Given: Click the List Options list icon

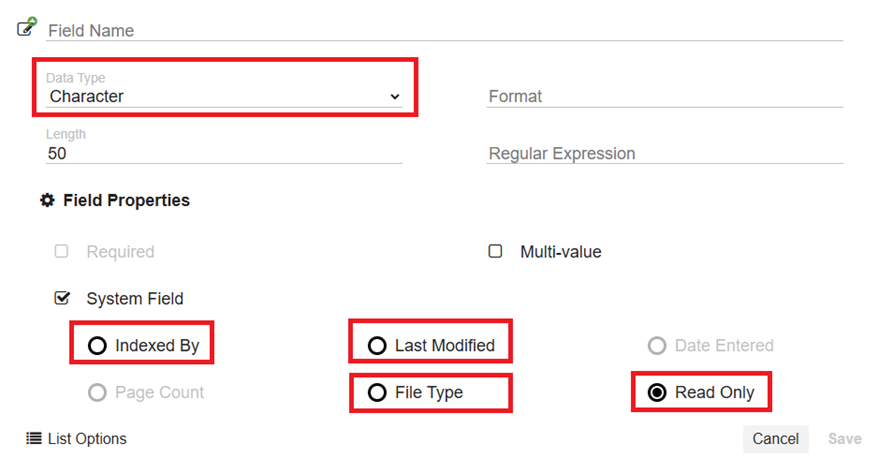Looking at the screenshot, I should coord(34,438).
